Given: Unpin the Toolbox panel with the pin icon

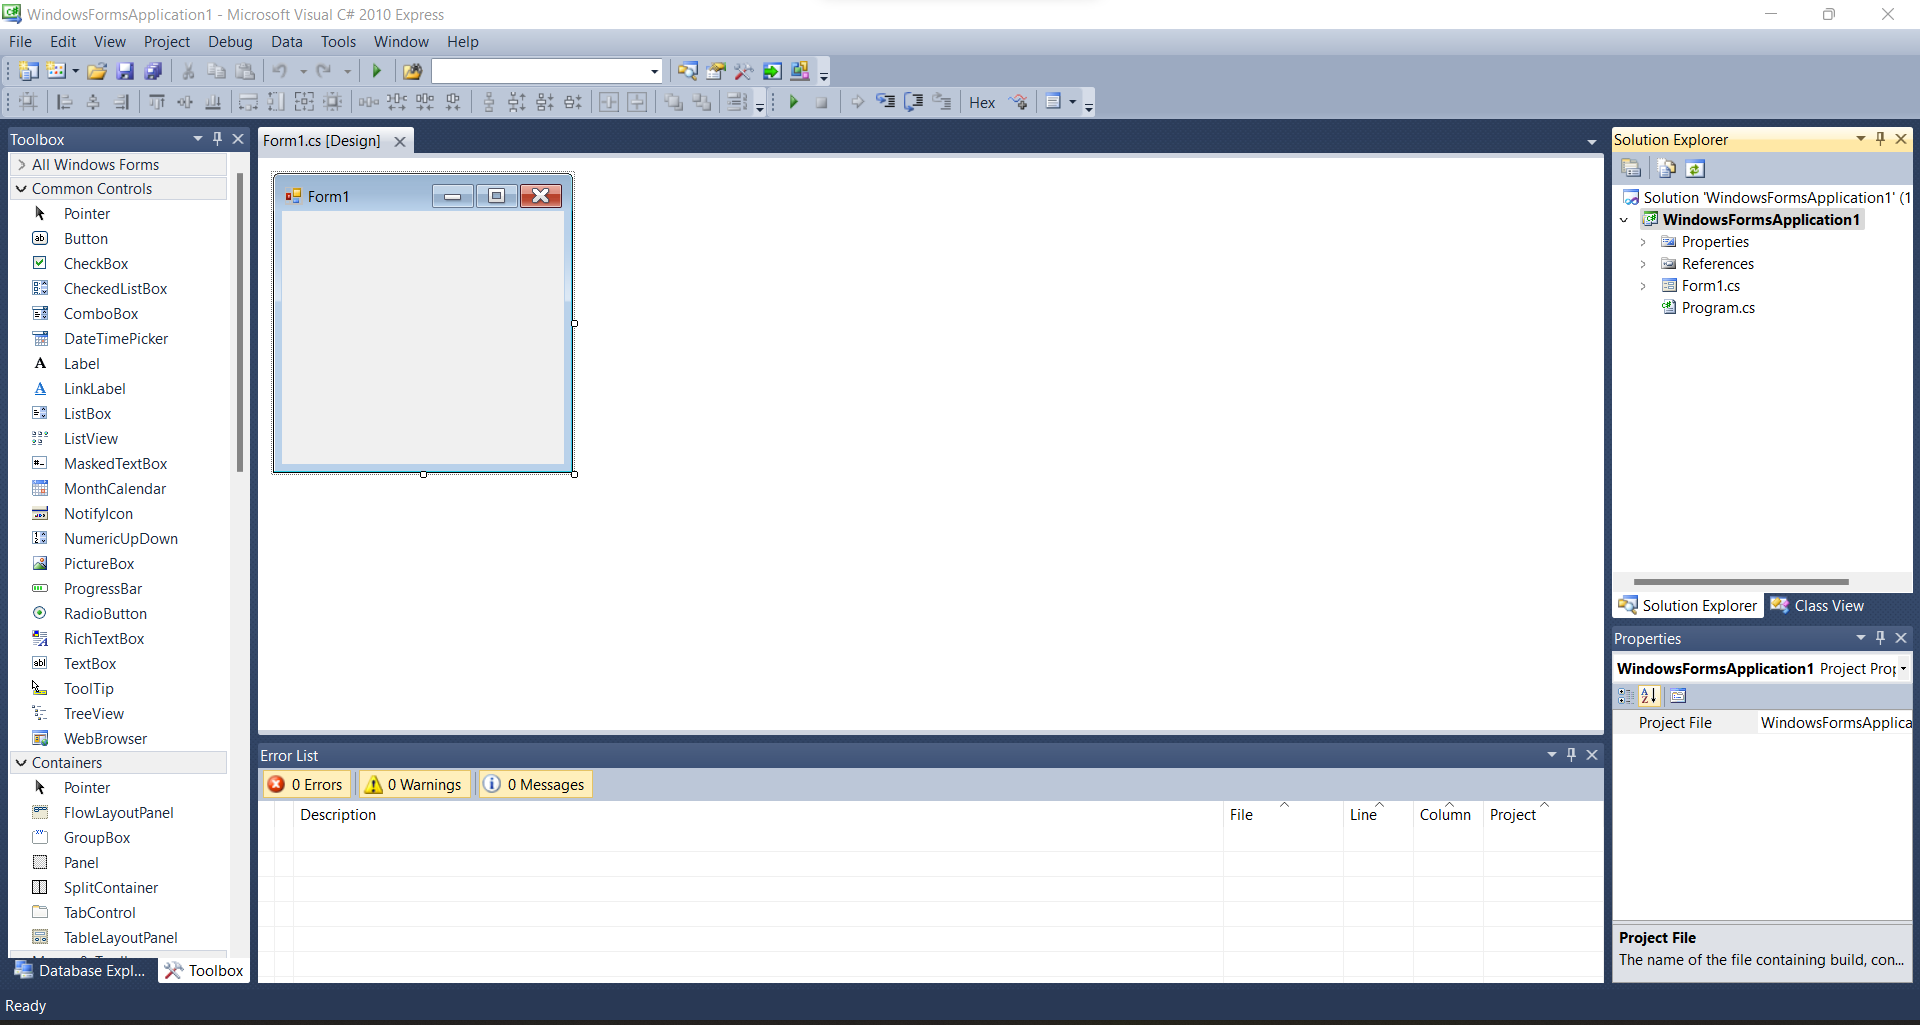Looking at the screenshot, I should [x=217, y=138].
